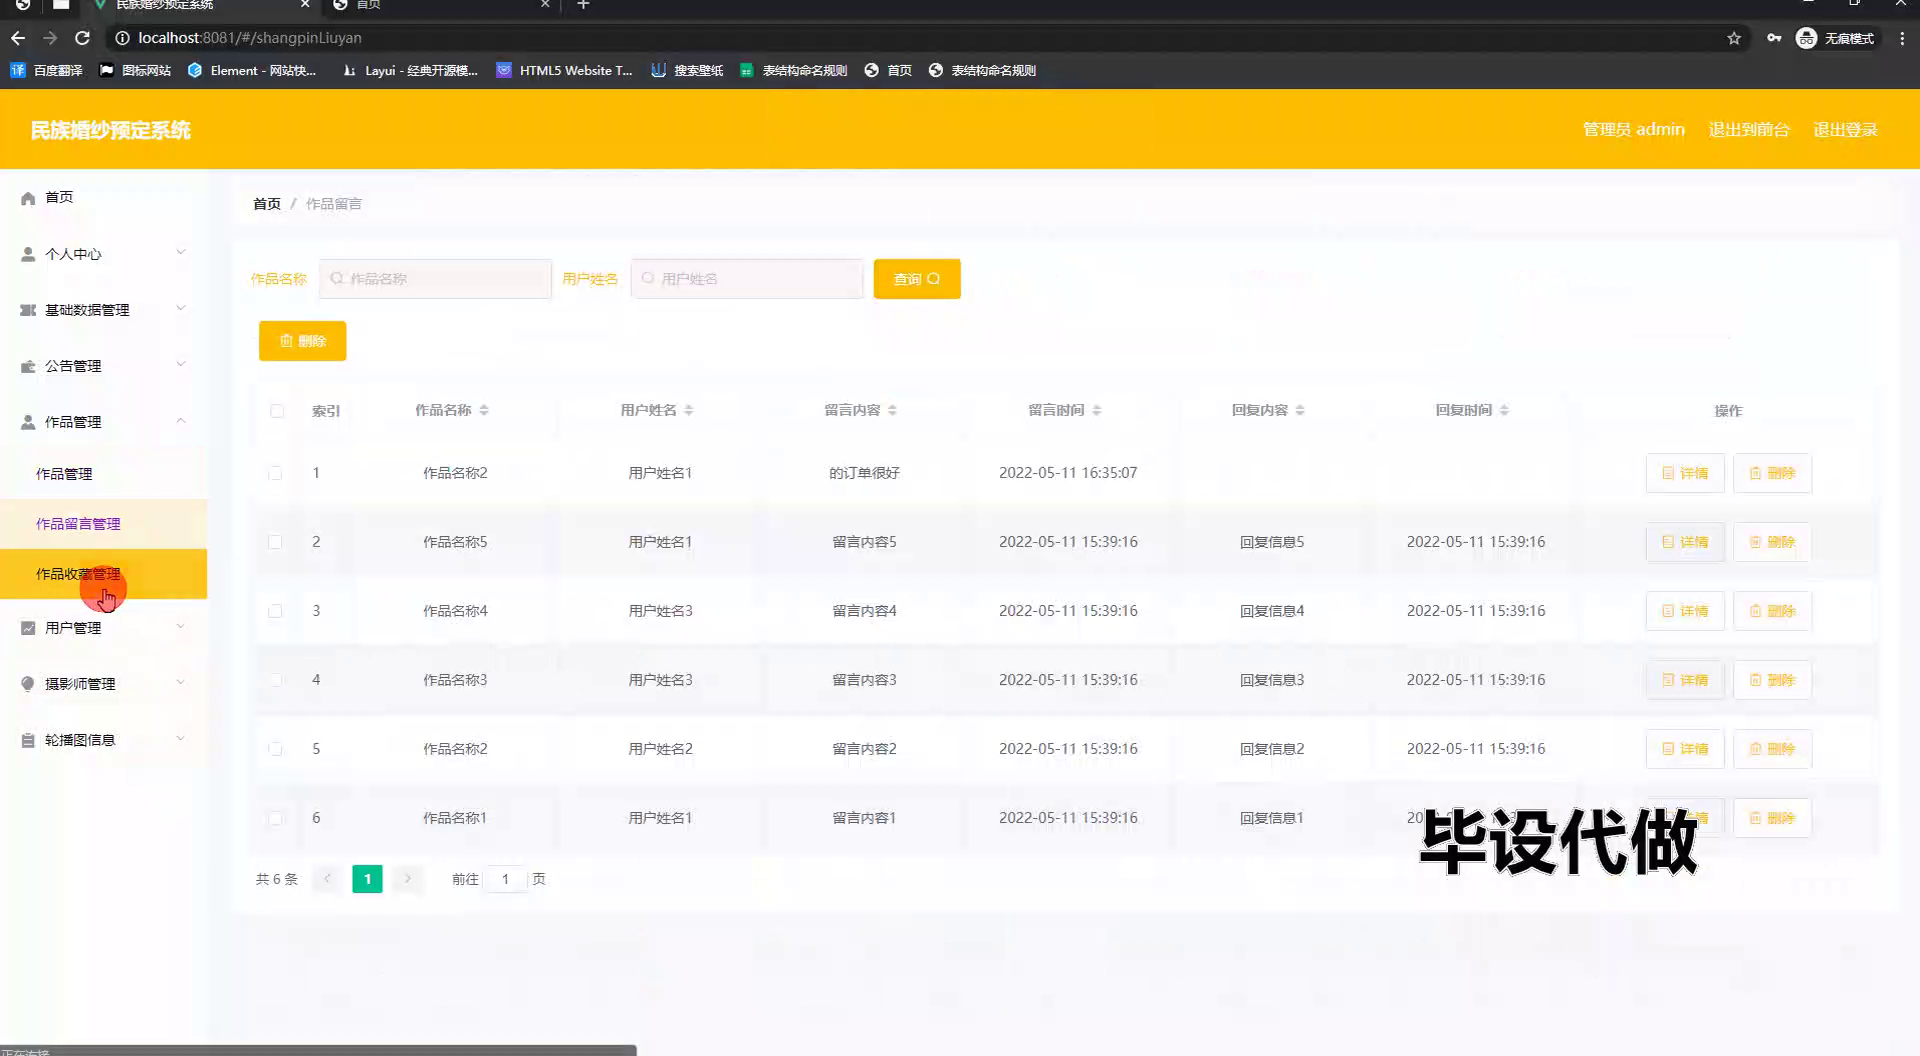This screenshot has height=1056, width=1920.
Task: Collapse the 作品管理 chevron
Action: point(181,420)
